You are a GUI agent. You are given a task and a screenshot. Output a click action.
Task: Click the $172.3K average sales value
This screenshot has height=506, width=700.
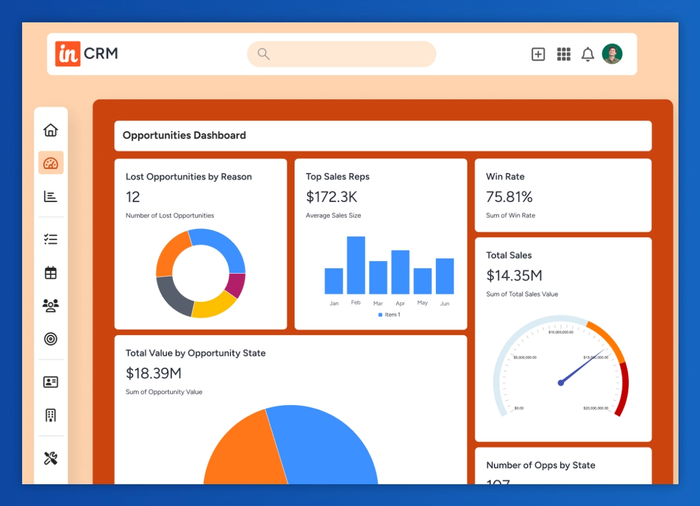(331, 197)
